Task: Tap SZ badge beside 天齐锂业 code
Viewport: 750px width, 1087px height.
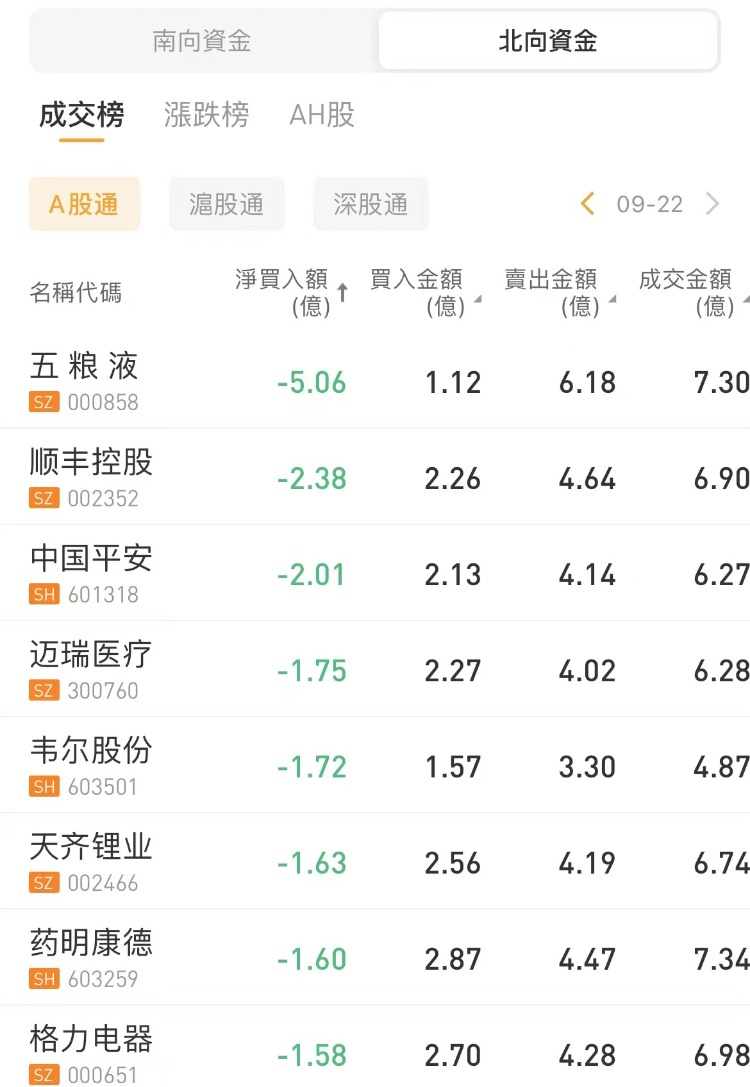Action: coord(45,883)
